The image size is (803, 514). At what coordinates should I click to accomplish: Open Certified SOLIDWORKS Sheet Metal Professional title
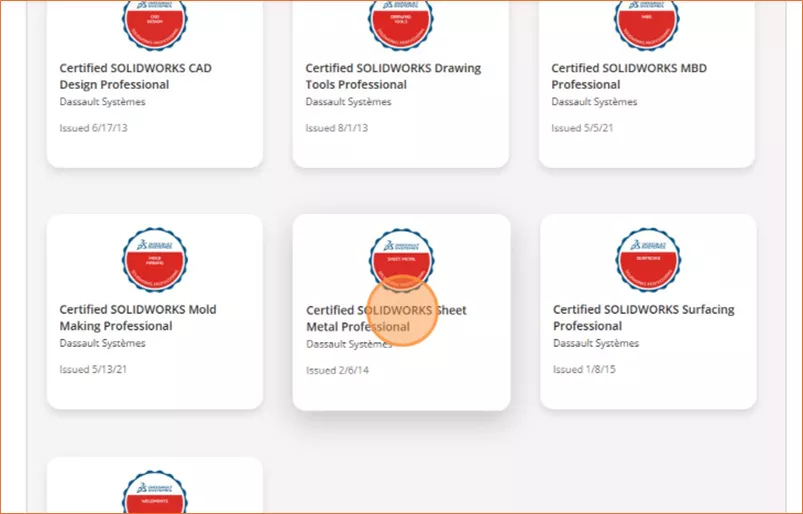(386, 318)
